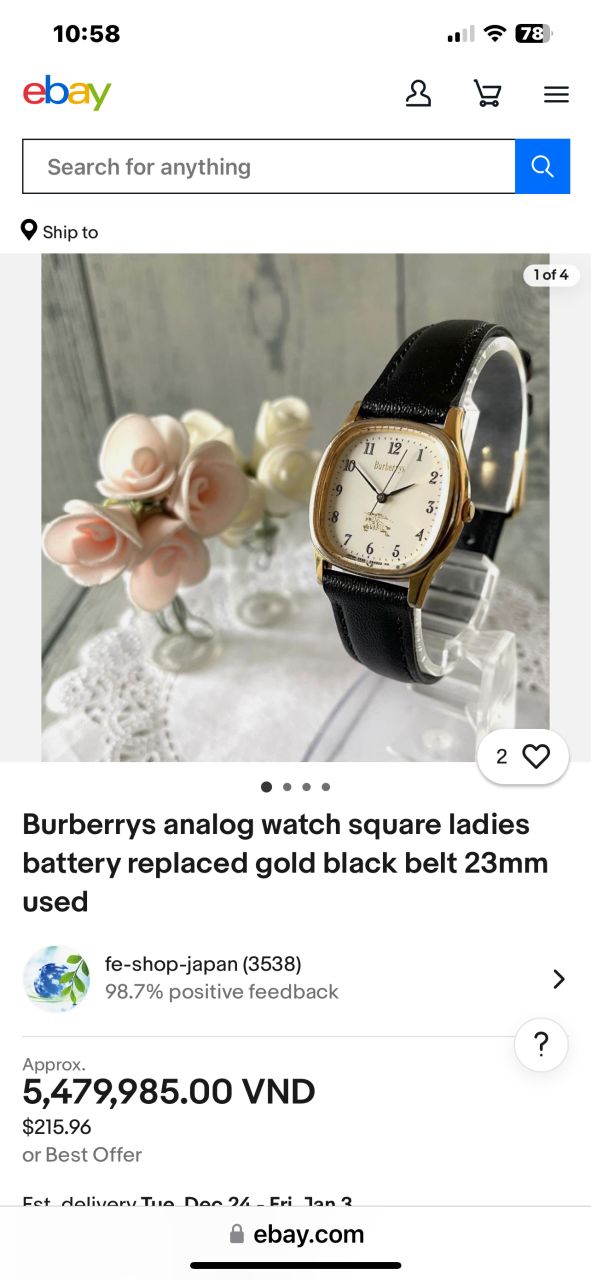Open help with the question mark button
Image resolution: width=591 pixels, height=1280 pixels.
(541, 1045)
